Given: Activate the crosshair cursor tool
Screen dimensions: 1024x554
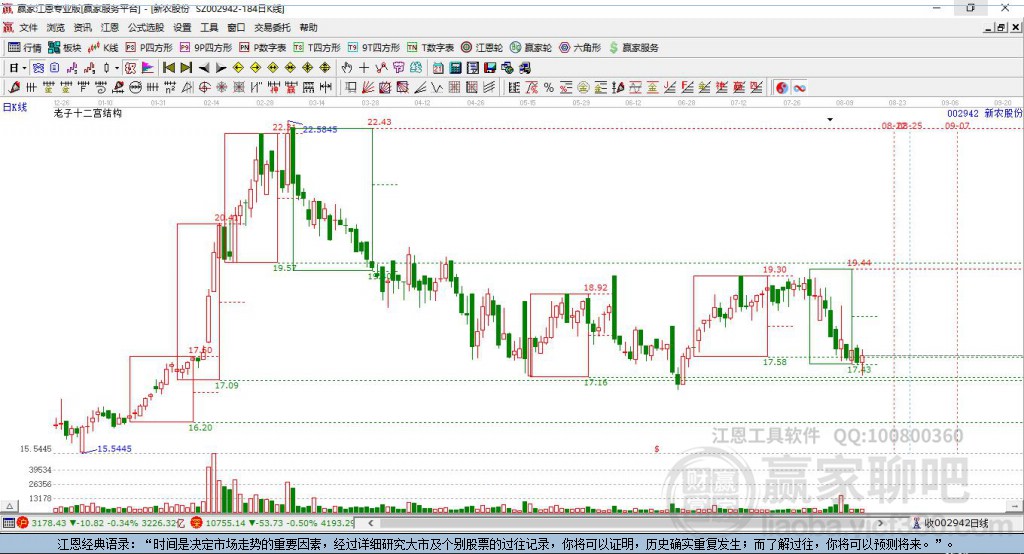Looking at the screenshot, I should (x=364, y=68).
